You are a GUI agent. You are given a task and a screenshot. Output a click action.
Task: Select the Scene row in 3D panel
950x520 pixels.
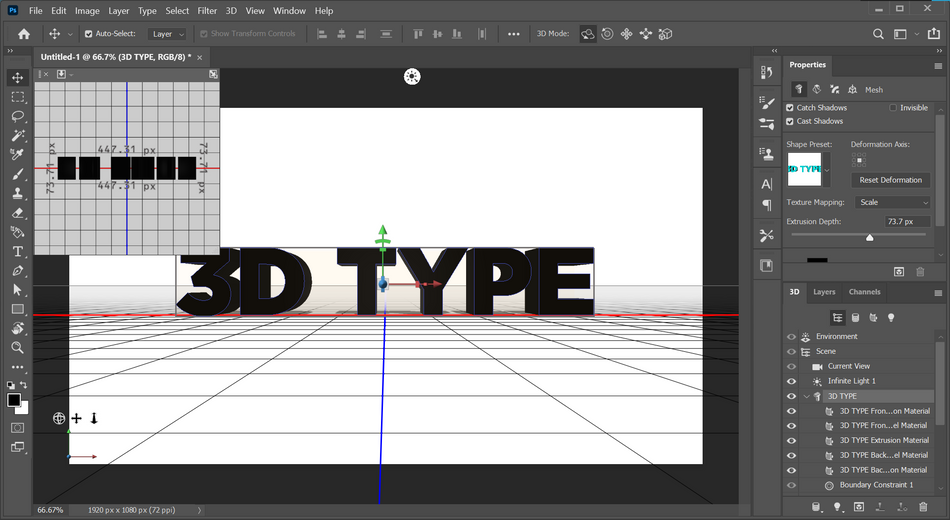coord(825,352)
